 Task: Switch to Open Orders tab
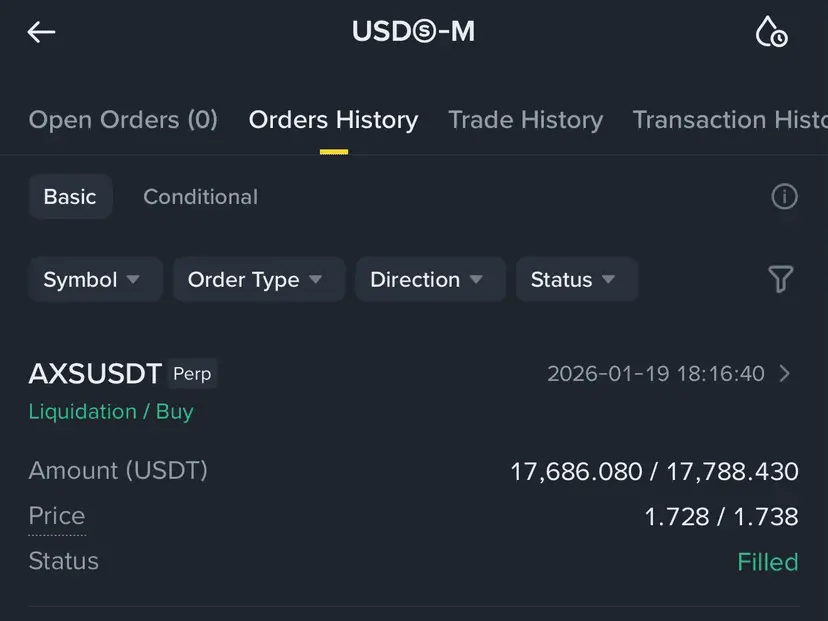123,120
